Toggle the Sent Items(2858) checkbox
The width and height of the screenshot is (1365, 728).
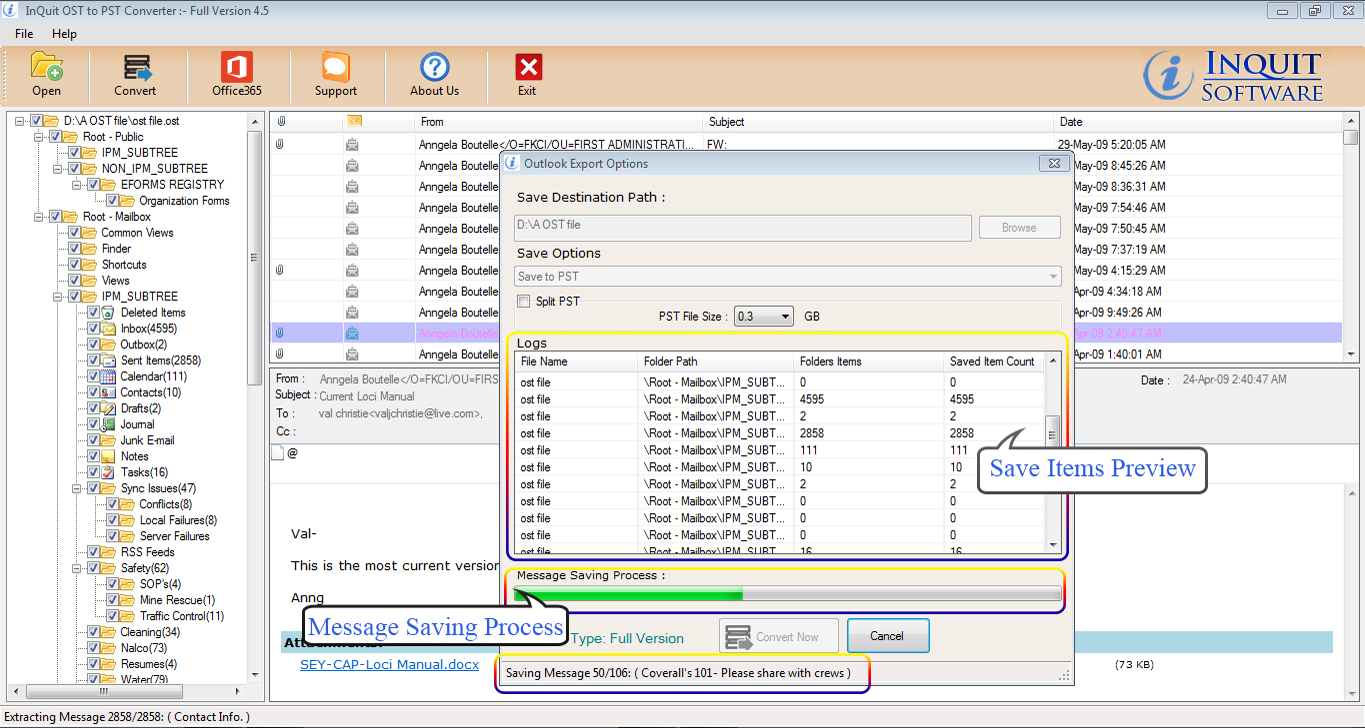click(x=93, y=360)
